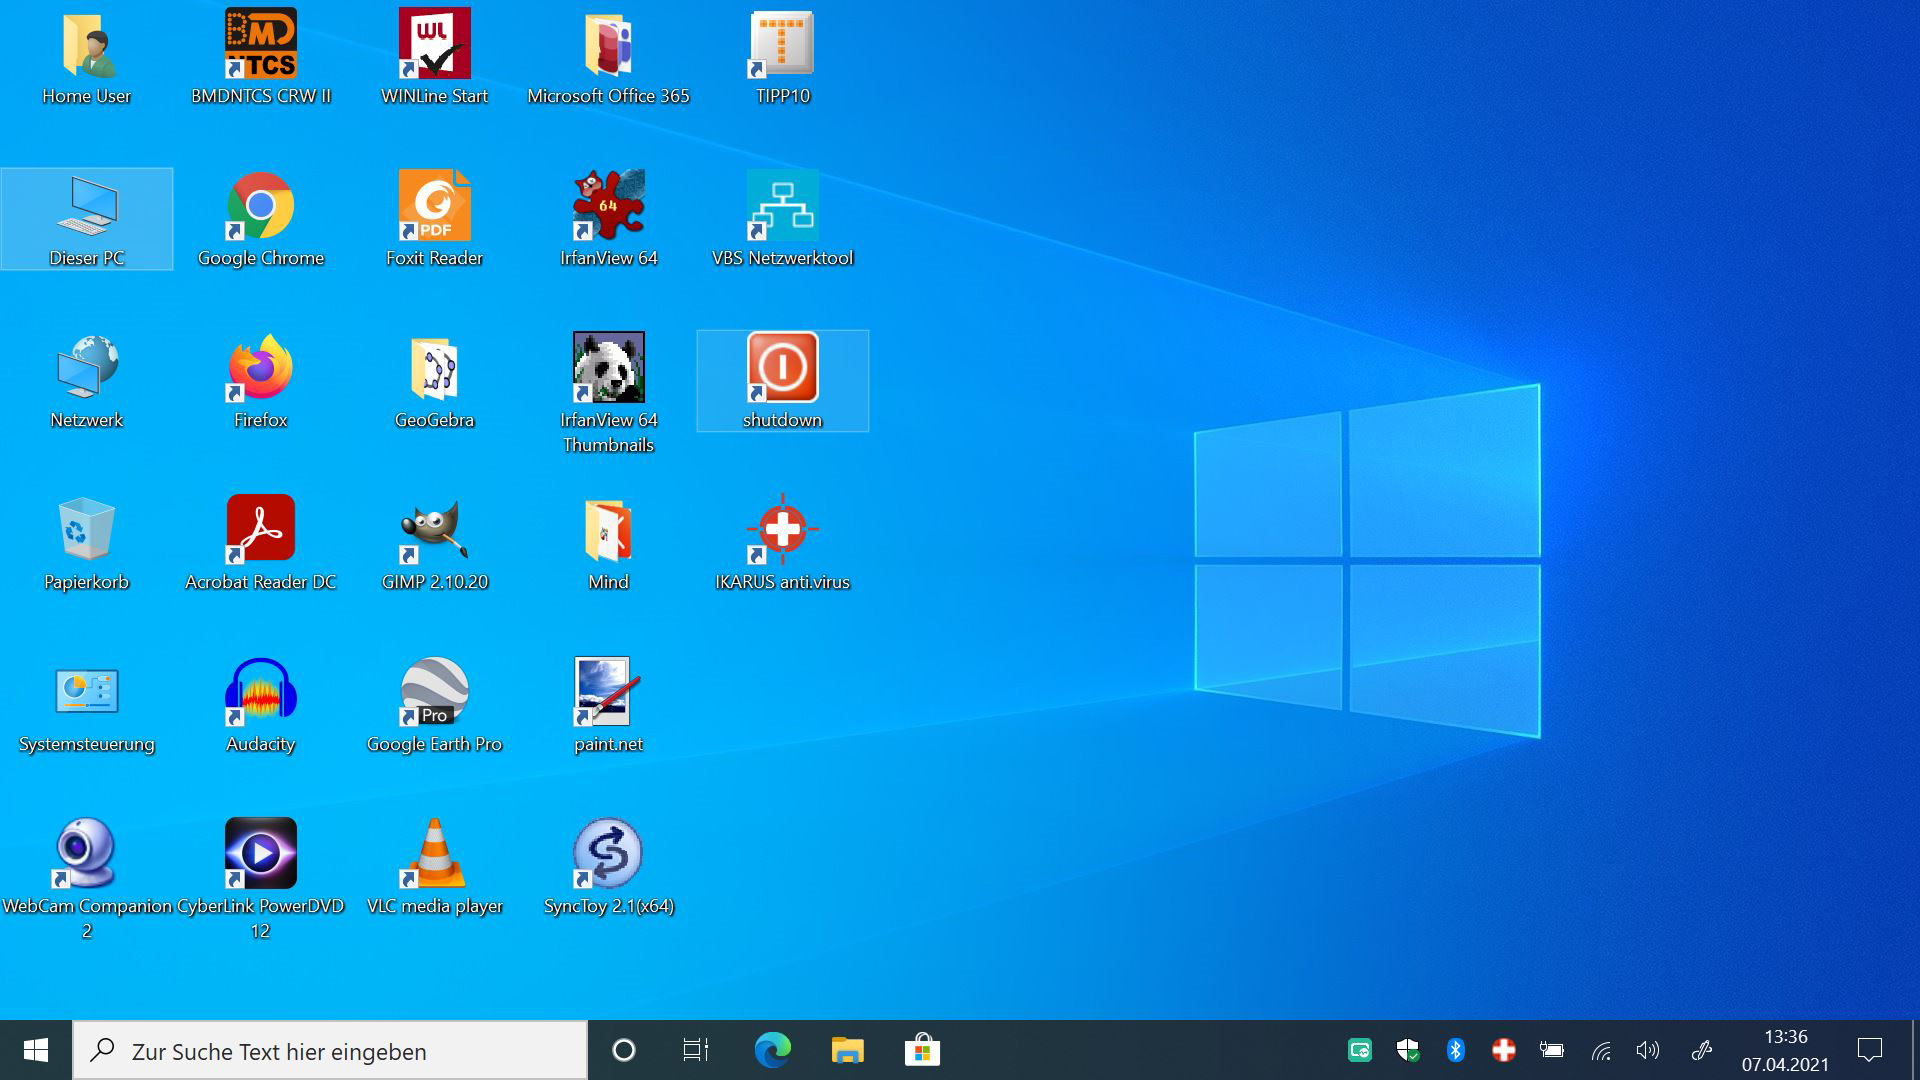
Task: Launch Microsoft Edge from taskbar
Action: 772,1050
